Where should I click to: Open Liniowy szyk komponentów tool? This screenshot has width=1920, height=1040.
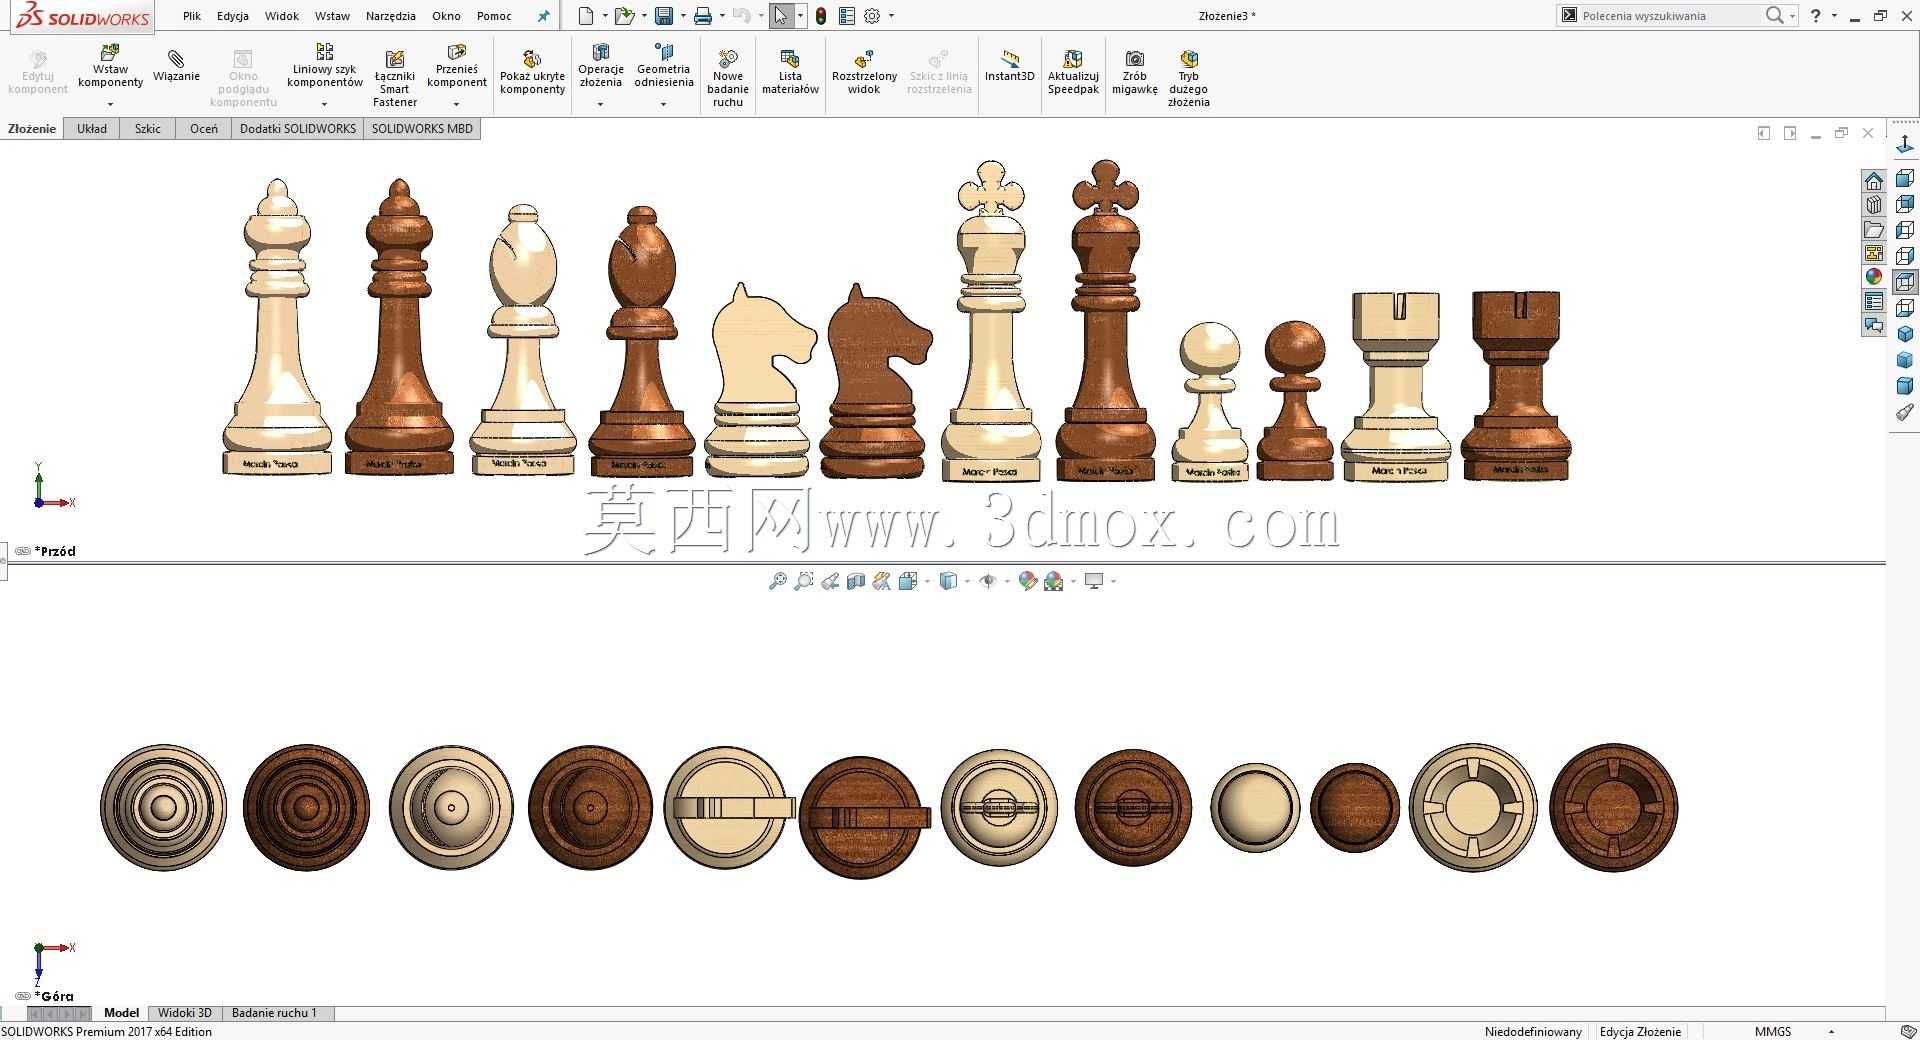pyautogui.click(x=324, y=67)
